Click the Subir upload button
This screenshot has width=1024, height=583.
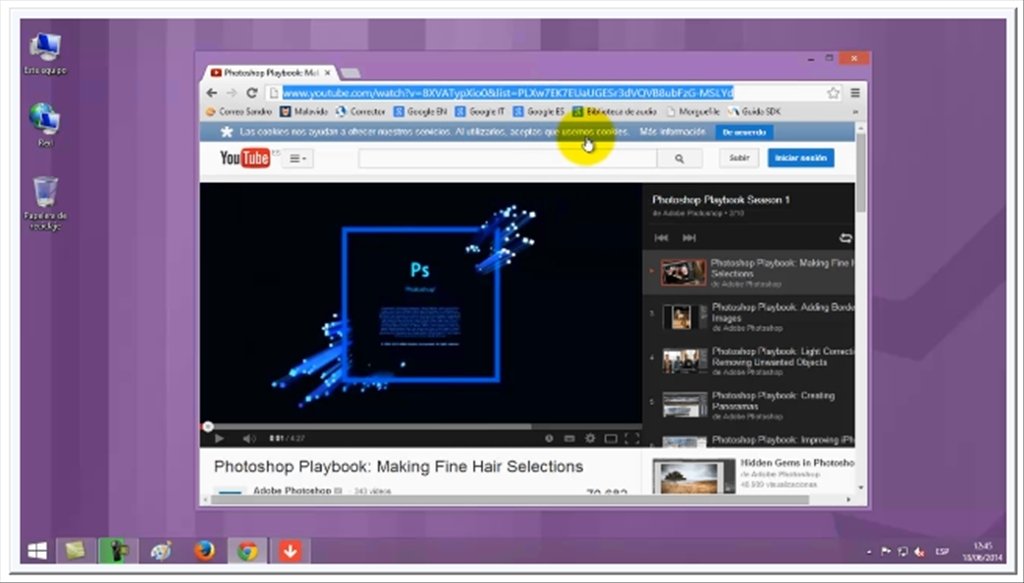pyautogui.click(x=739, y=158)
